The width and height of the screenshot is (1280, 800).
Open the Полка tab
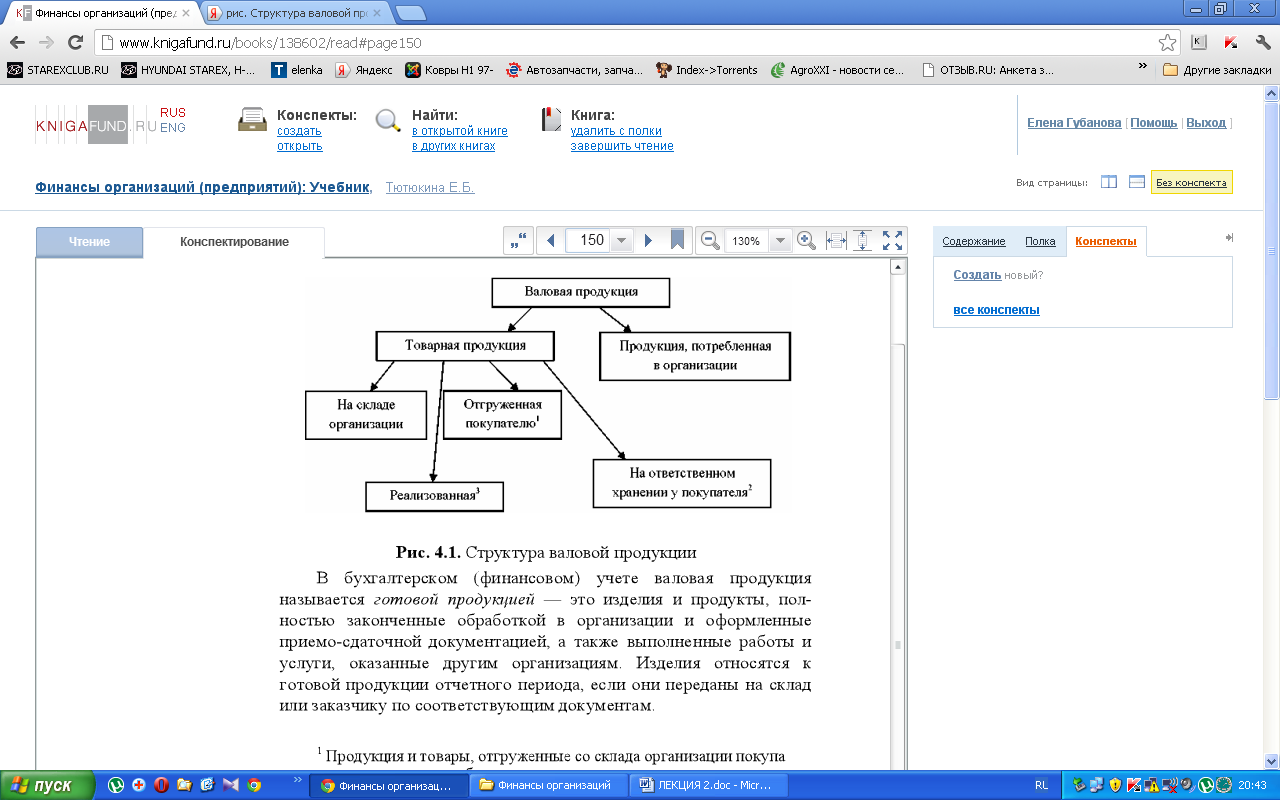tap(1040, 241)
